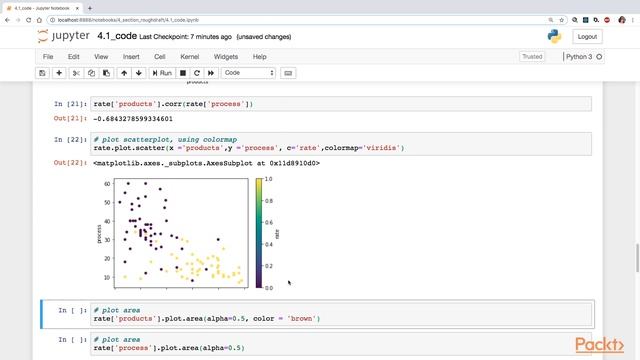The width and height of the screenshot is (640, 360).
Task: Open the command palette keyboard icon
Action: click(288, 73)
